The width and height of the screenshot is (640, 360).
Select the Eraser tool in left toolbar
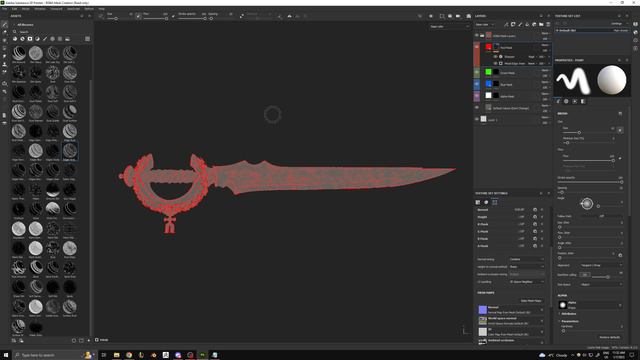click(x=4, y=32)
